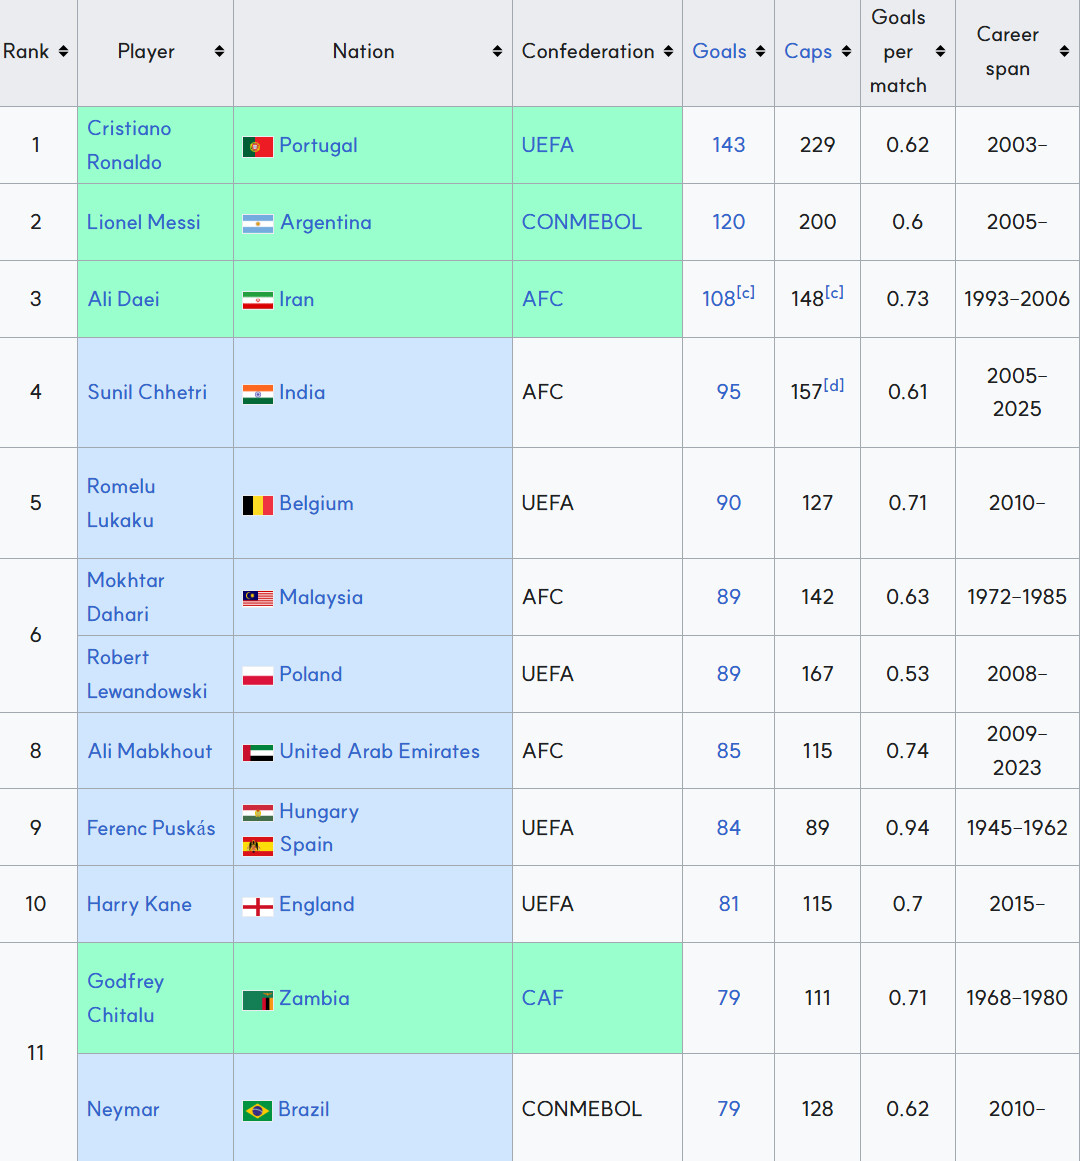Click the Belgium flag icon

click(258, 505)
